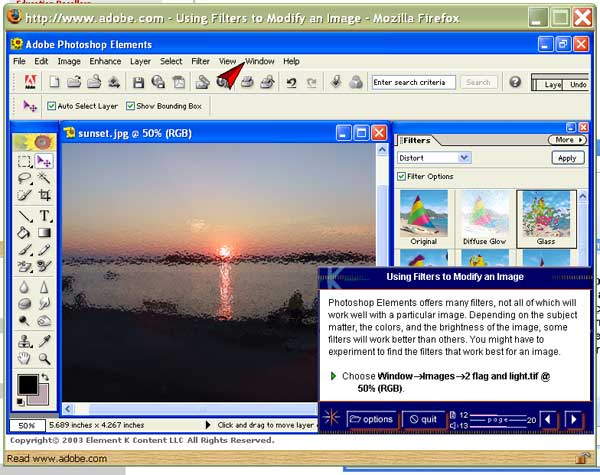600x475 pixels.
Task: Select the Pencil tool
Action: point(44,250)
